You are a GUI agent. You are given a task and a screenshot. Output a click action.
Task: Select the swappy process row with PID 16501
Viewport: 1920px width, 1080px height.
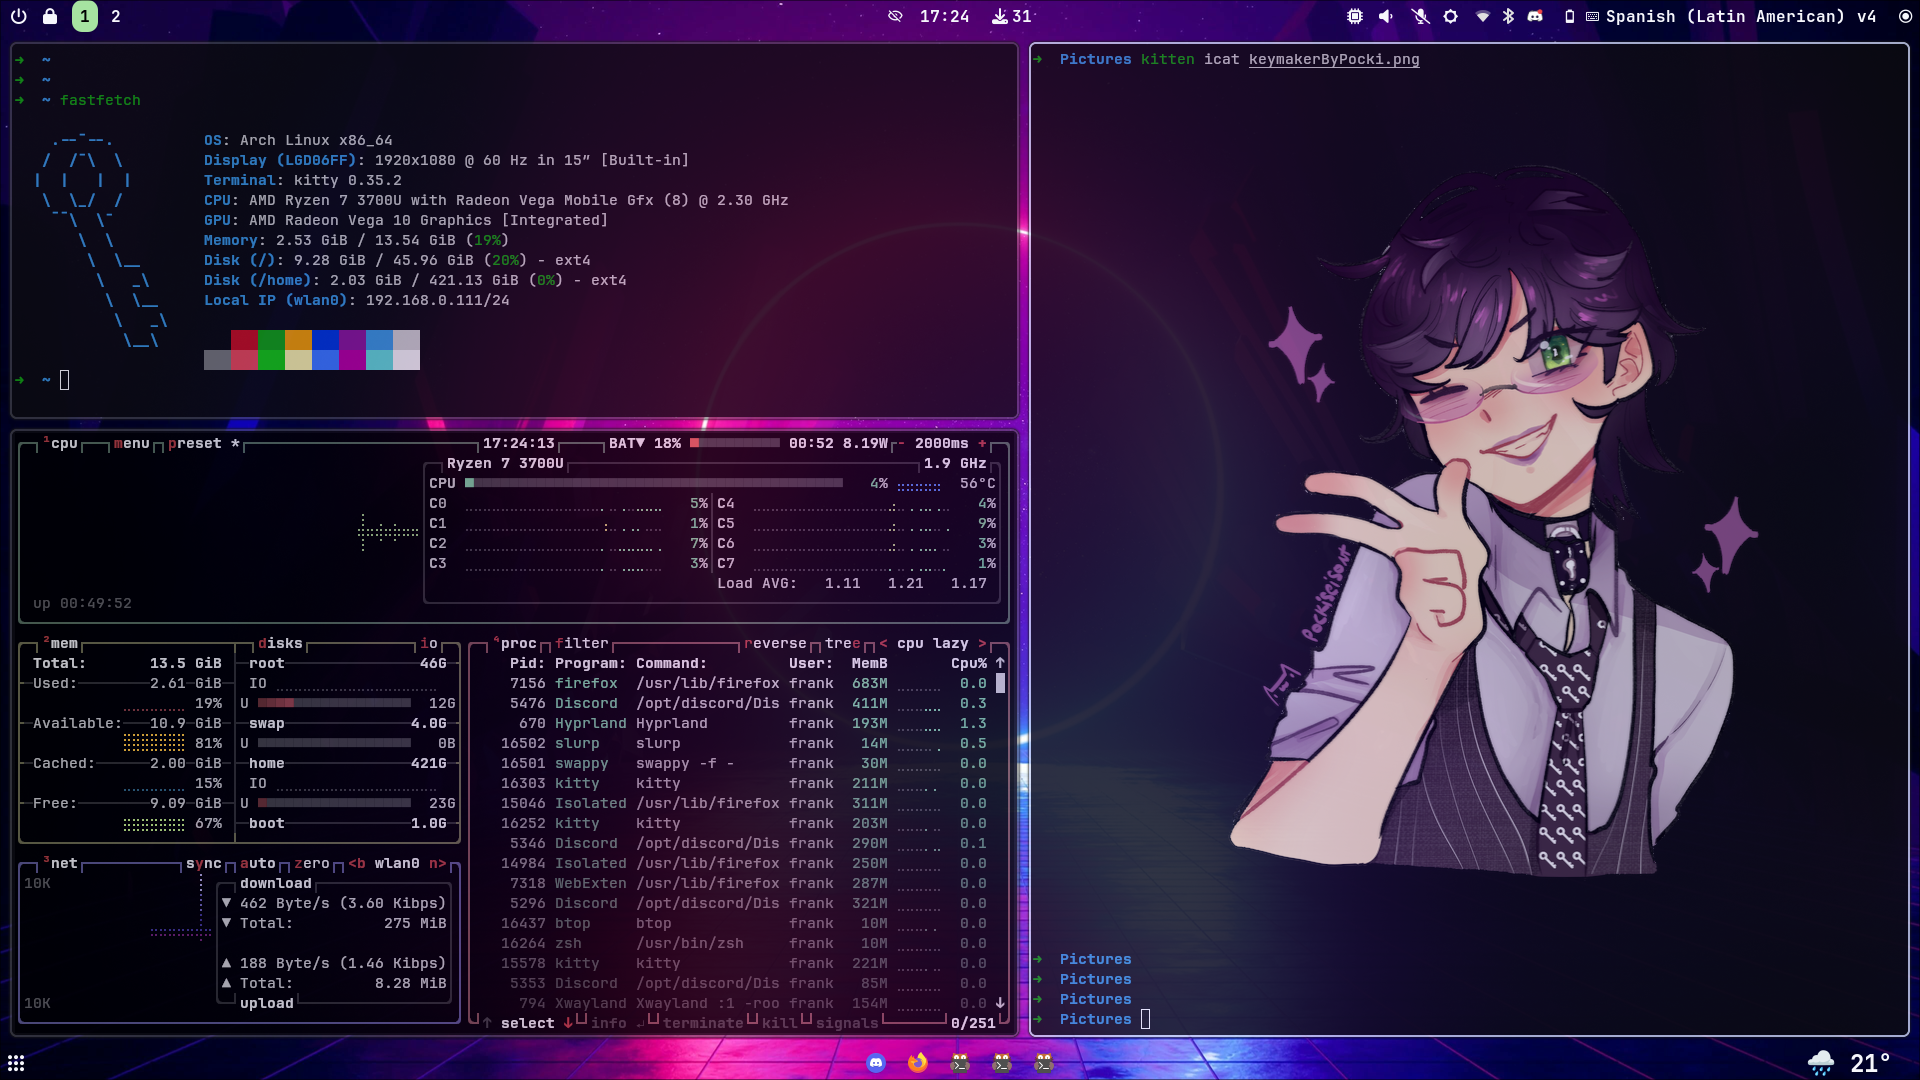744,763
